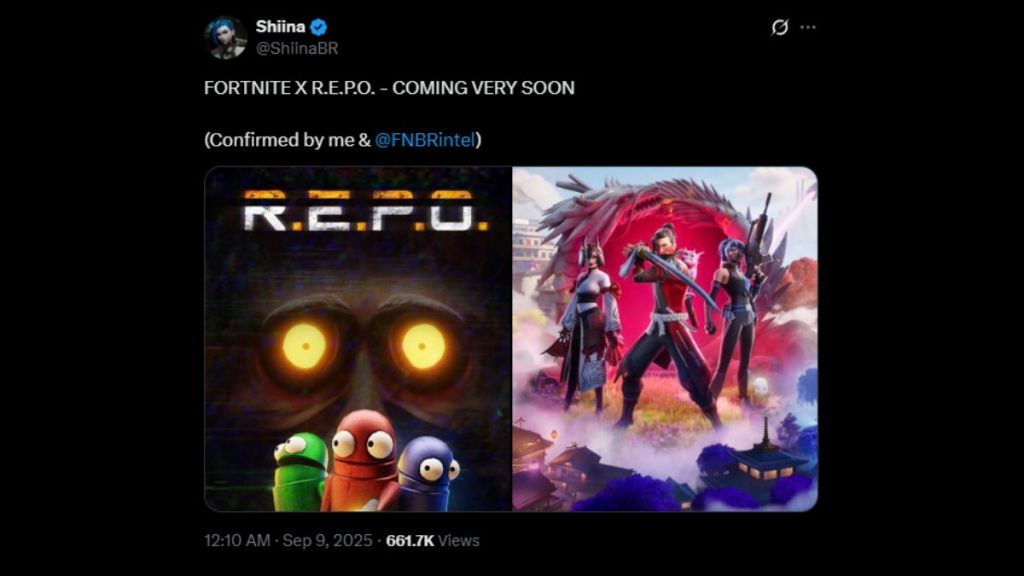1024x576 pixels.
Task: Open the 661.7K Views count
Action: pyautogui.click(x=432, y=541)
